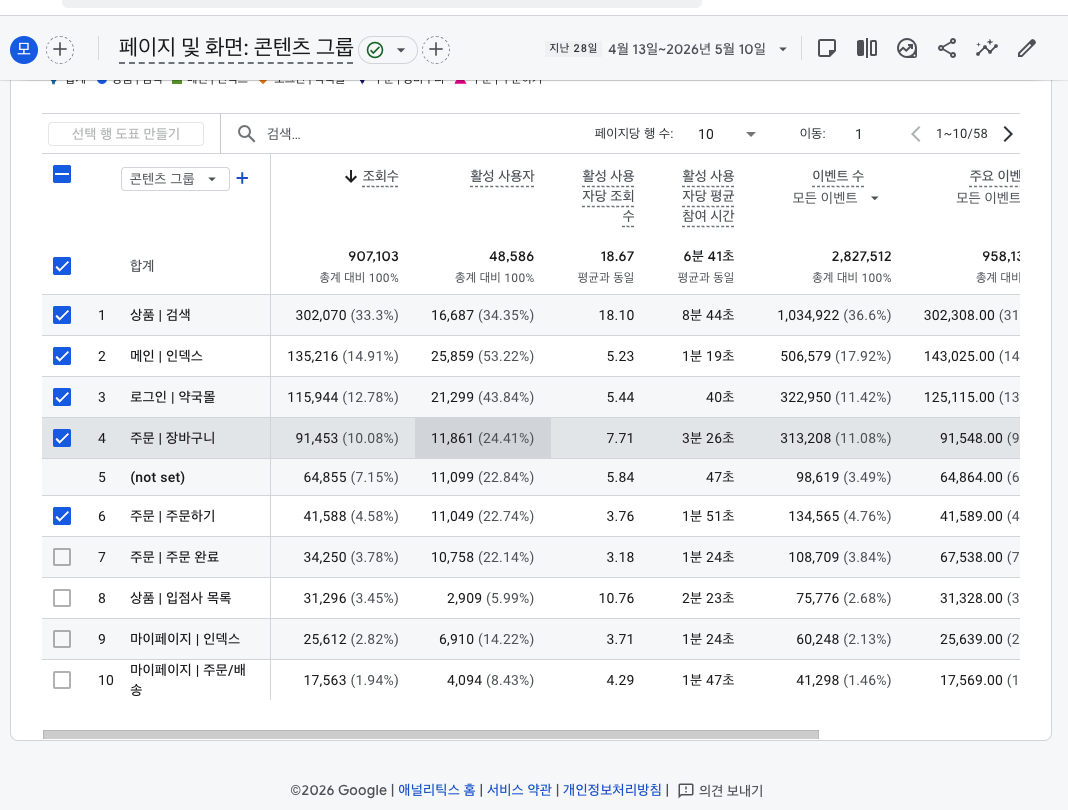Add a filter via the plus beside the report title
This screenshot has height=810, width=1068.
tap(436, 50)
